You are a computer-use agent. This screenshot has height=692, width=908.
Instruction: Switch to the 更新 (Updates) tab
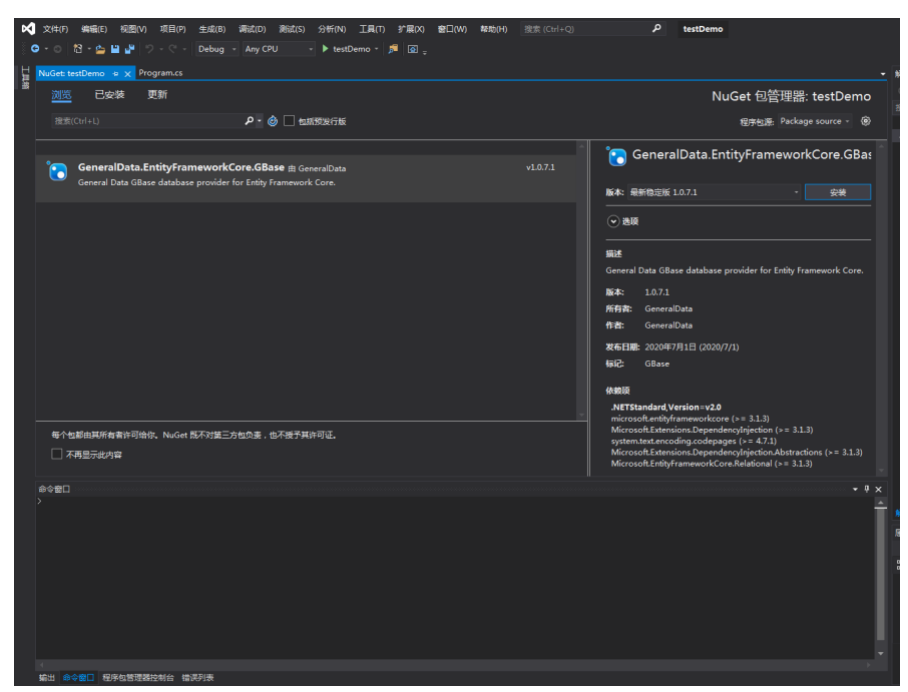(x=157, y=94)
